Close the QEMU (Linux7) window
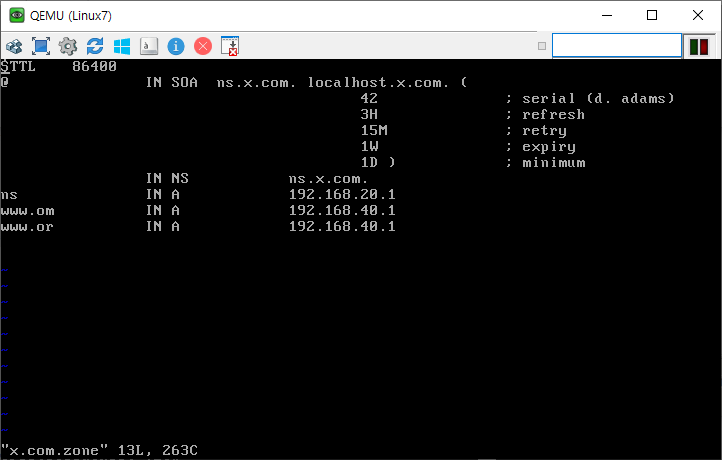 [x=698, y=15]
